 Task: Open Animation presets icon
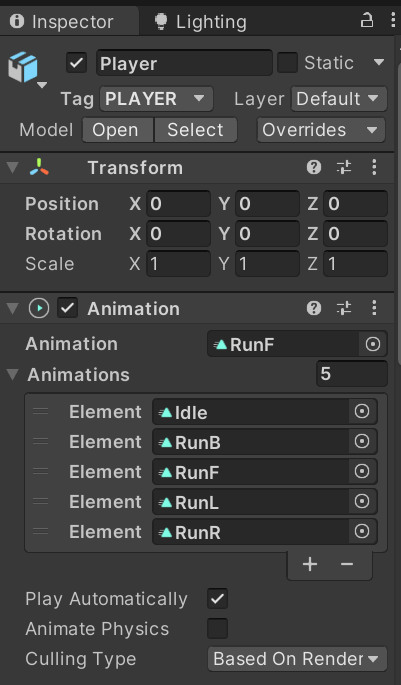(344, 308)
